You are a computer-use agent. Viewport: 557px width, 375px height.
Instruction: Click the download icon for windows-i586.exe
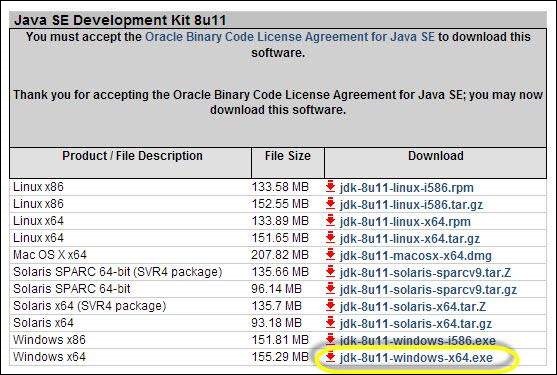pyautogui.click(x=330, y=340)
